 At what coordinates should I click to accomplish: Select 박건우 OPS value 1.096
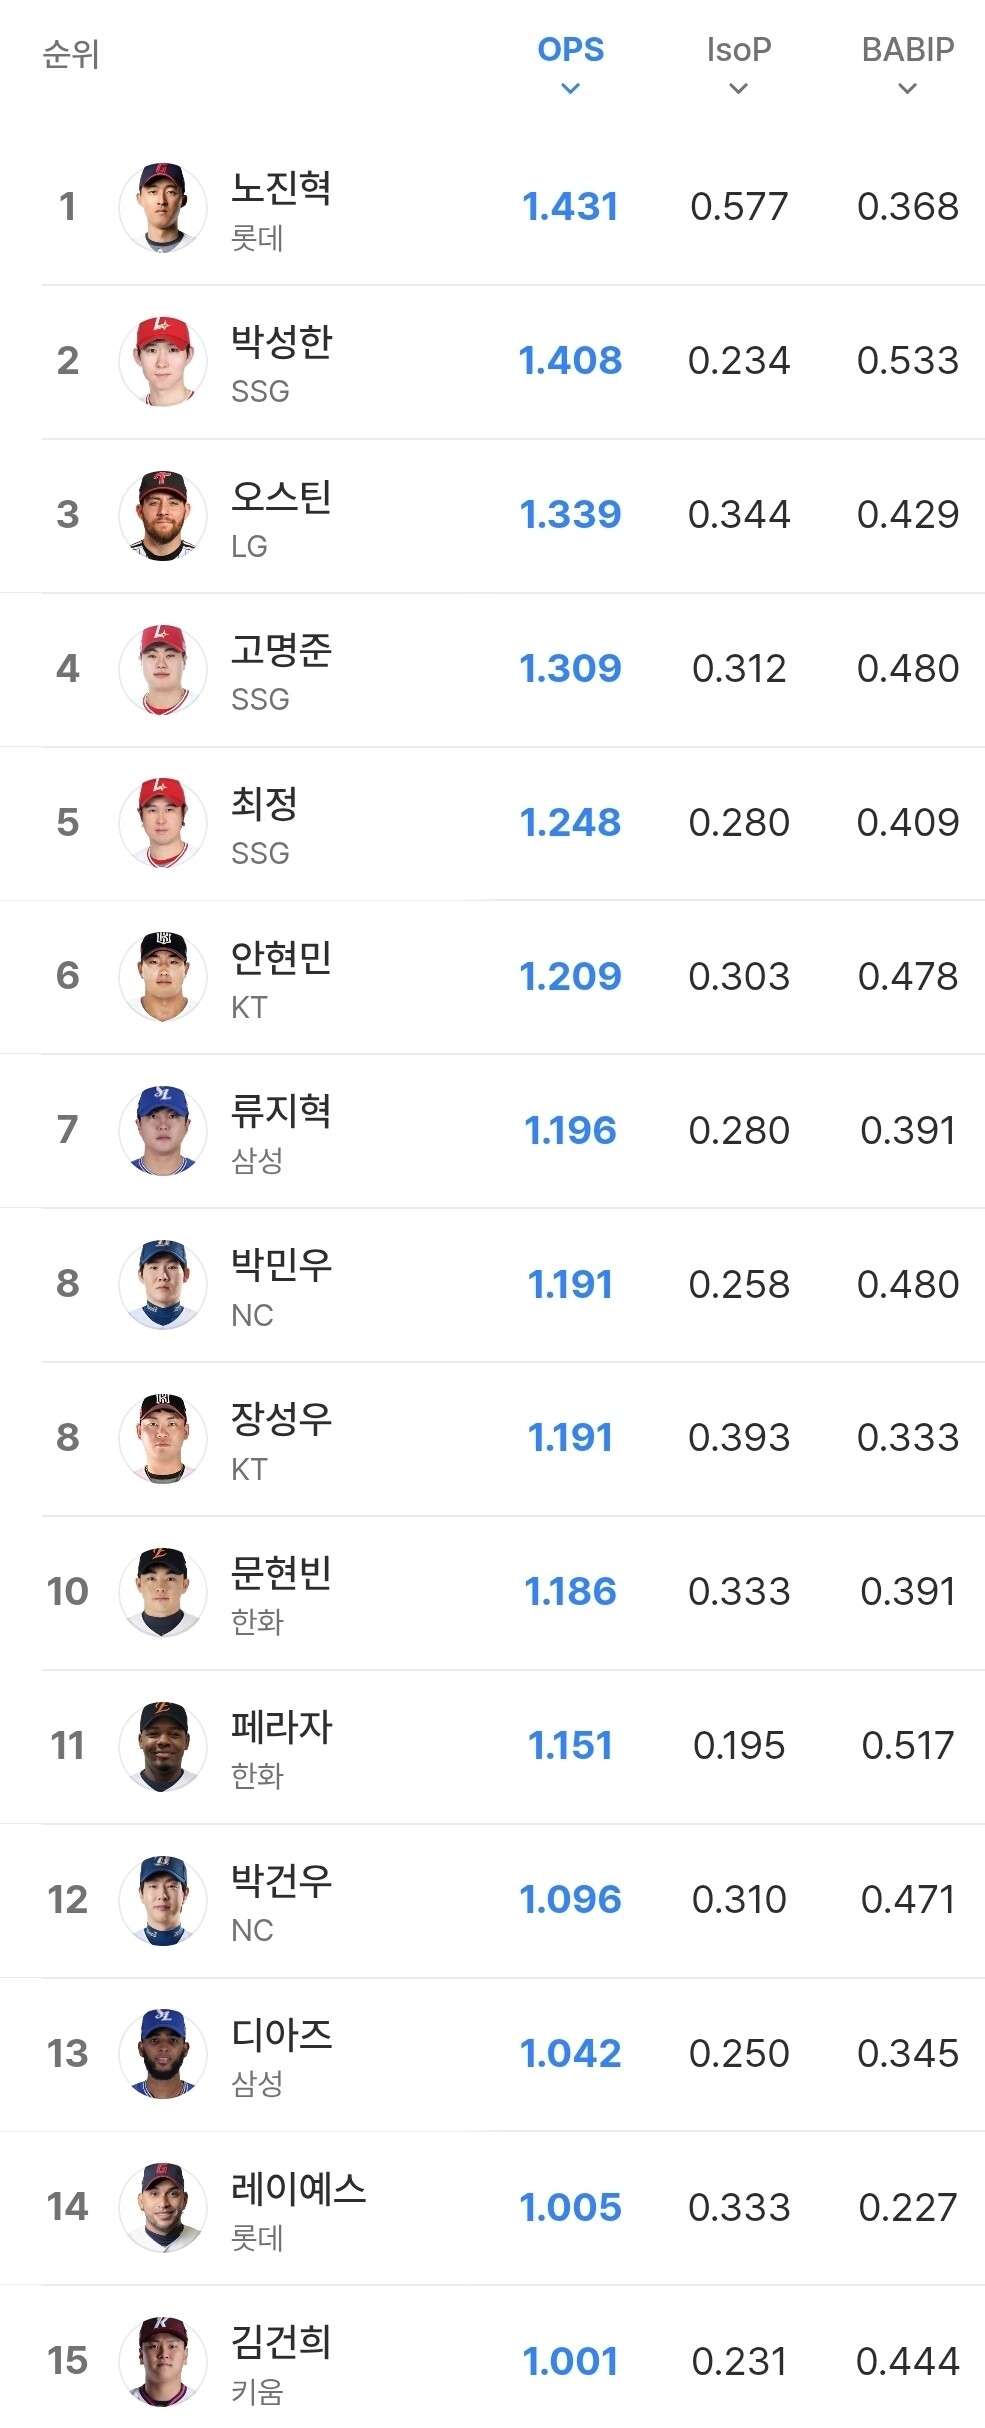[570, 1899]
